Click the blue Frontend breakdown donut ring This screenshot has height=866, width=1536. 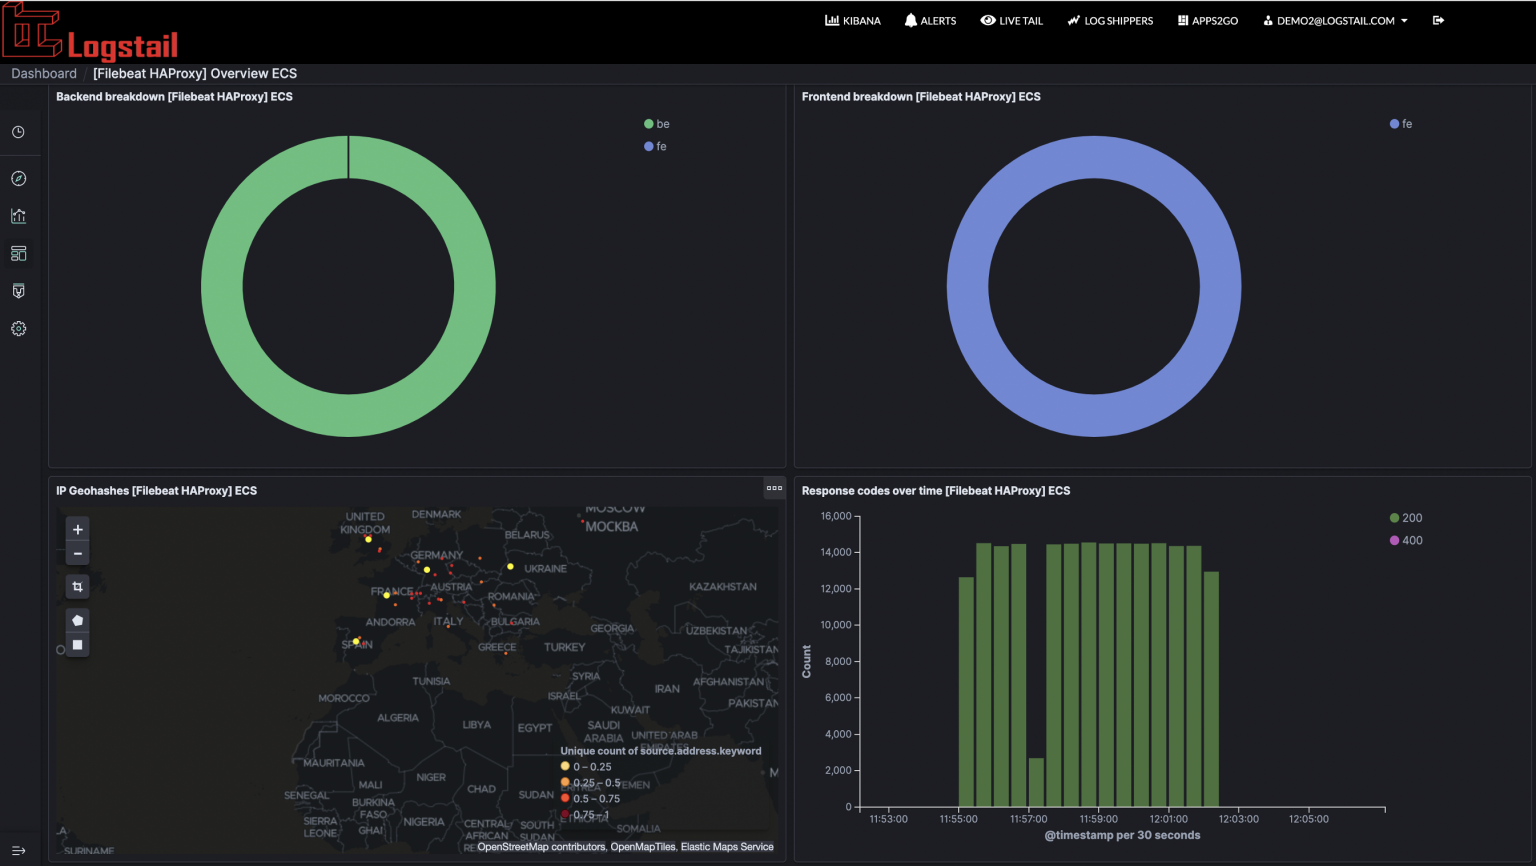pyautogui.click(x=968, y=286)
